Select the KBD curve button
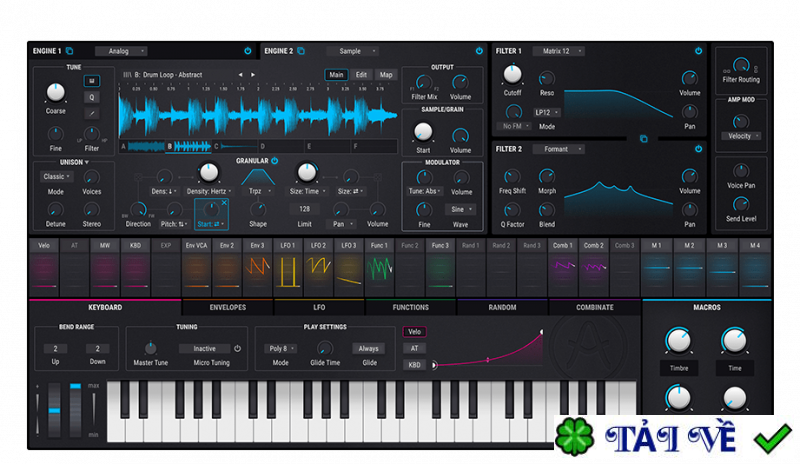The height and width of the screenshot is (464, 800). (x=414, y=365)
